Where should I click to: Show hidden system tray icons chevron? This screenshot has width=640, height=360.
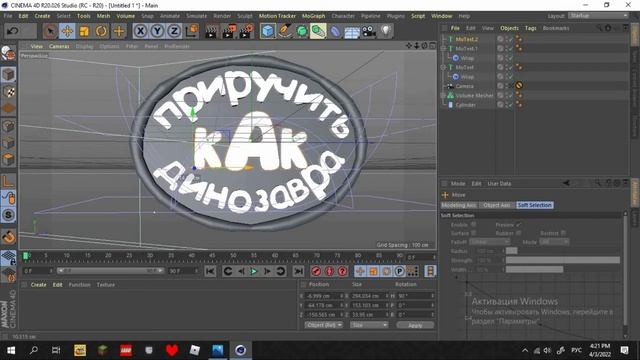525,350
